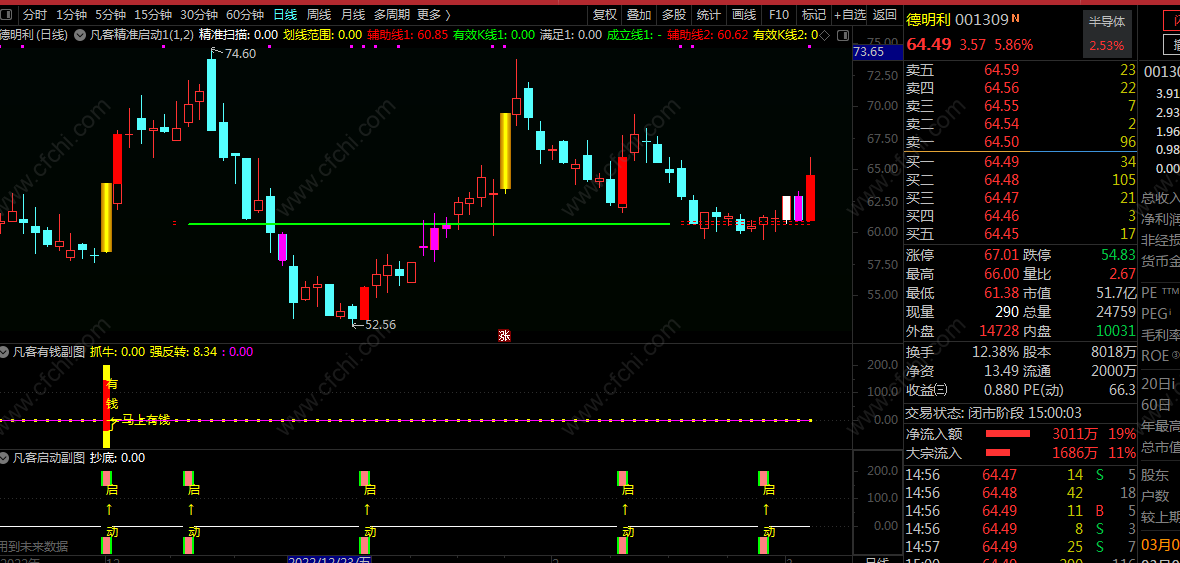The image size is (1180, 563).
Task: Click the stock name 德明利 in the quote panel
Action: tap(929, 20)
